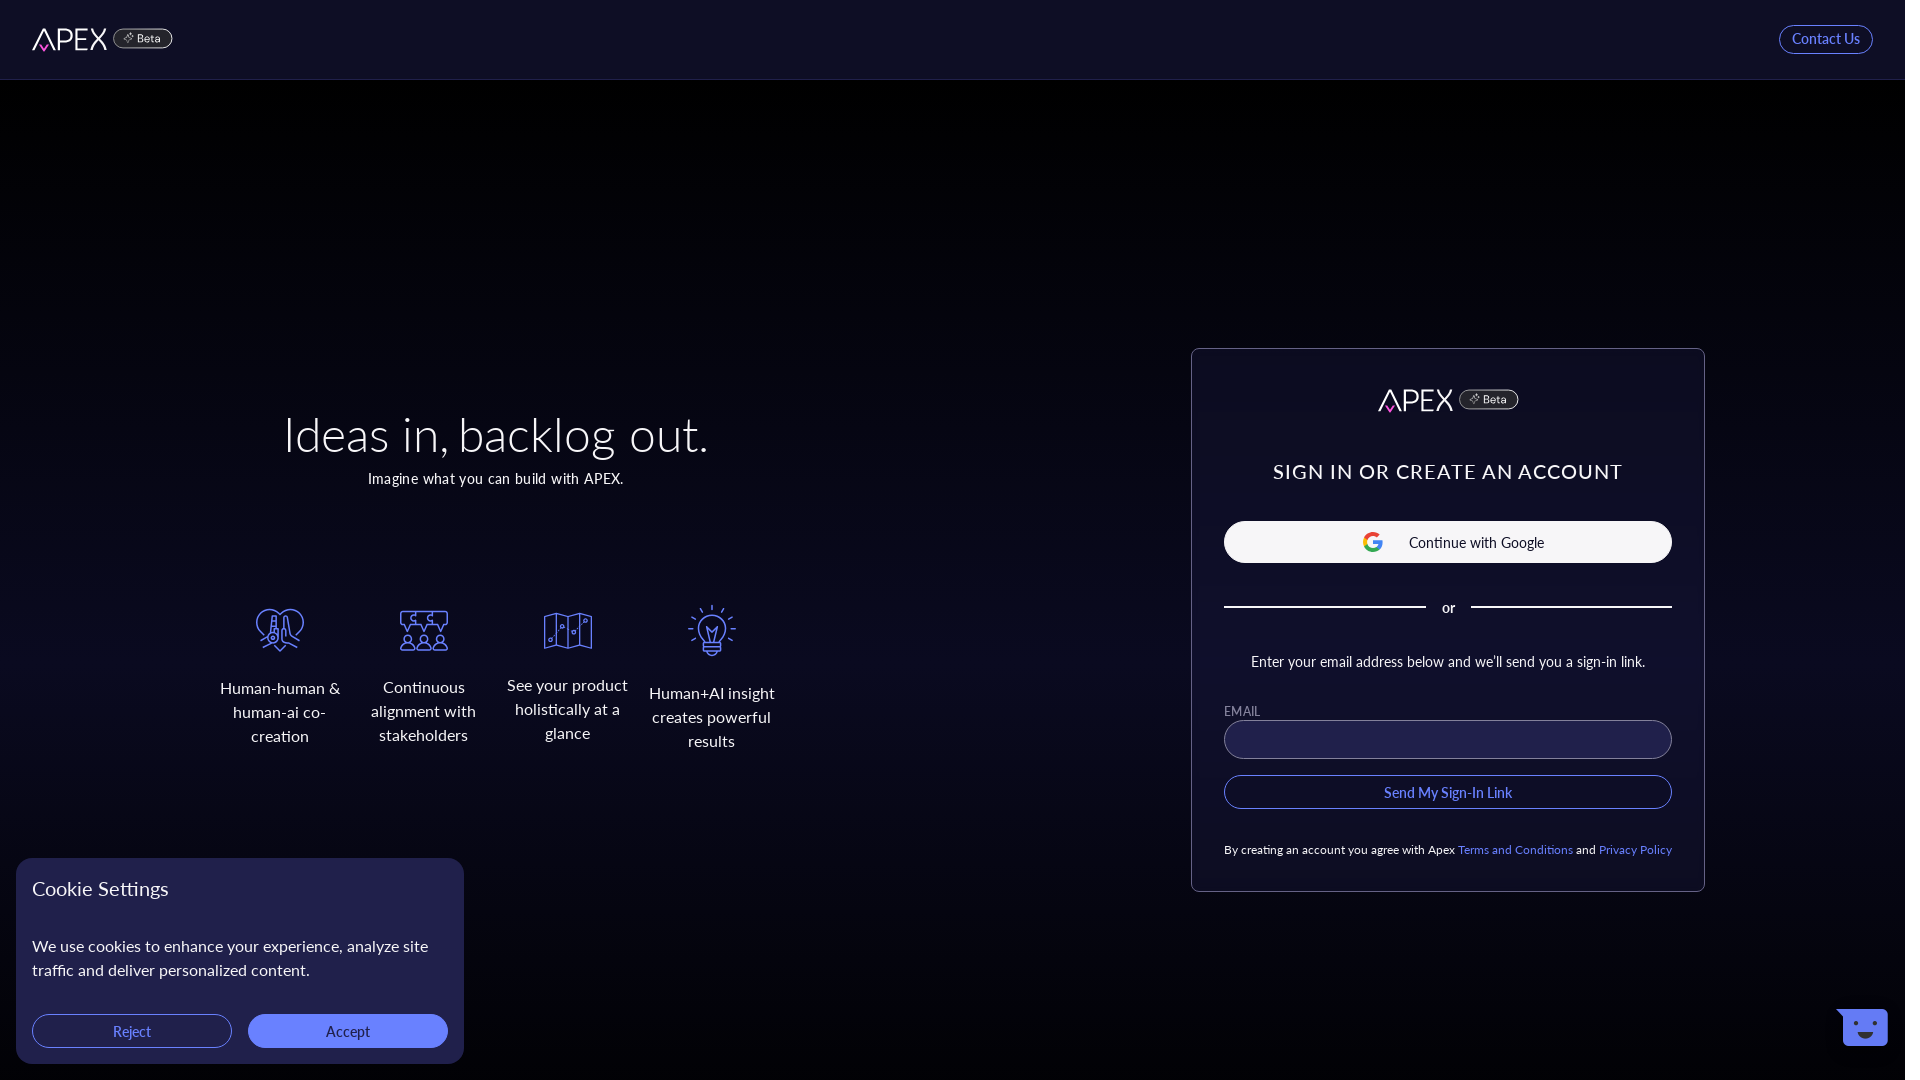
Task: Accept the cookie settings
Action: (x=347, y=1031)
